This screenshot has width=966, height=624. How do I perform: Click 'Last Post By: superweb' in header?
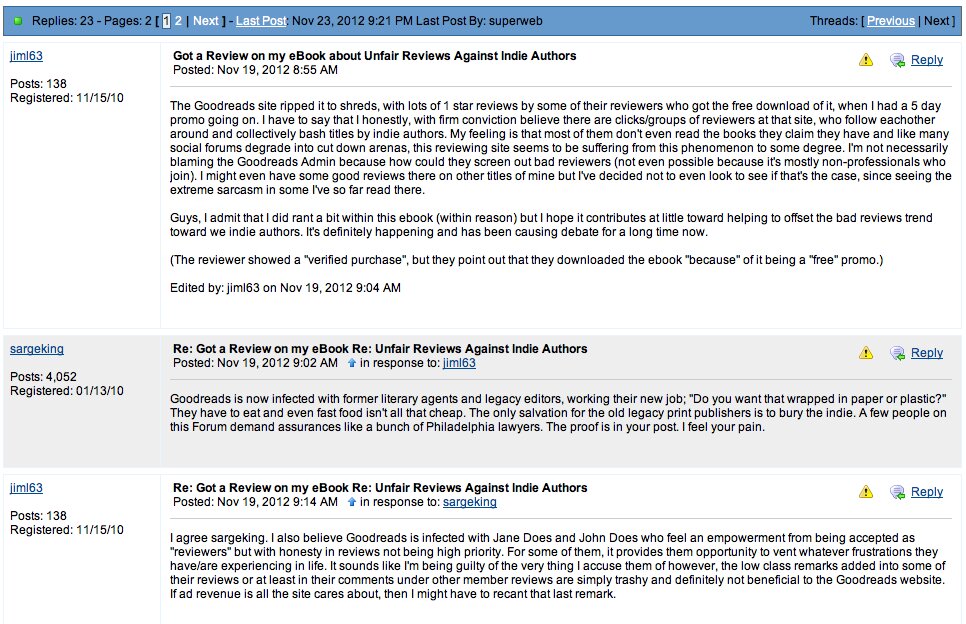pyautogui.click(x=479, y=21)
